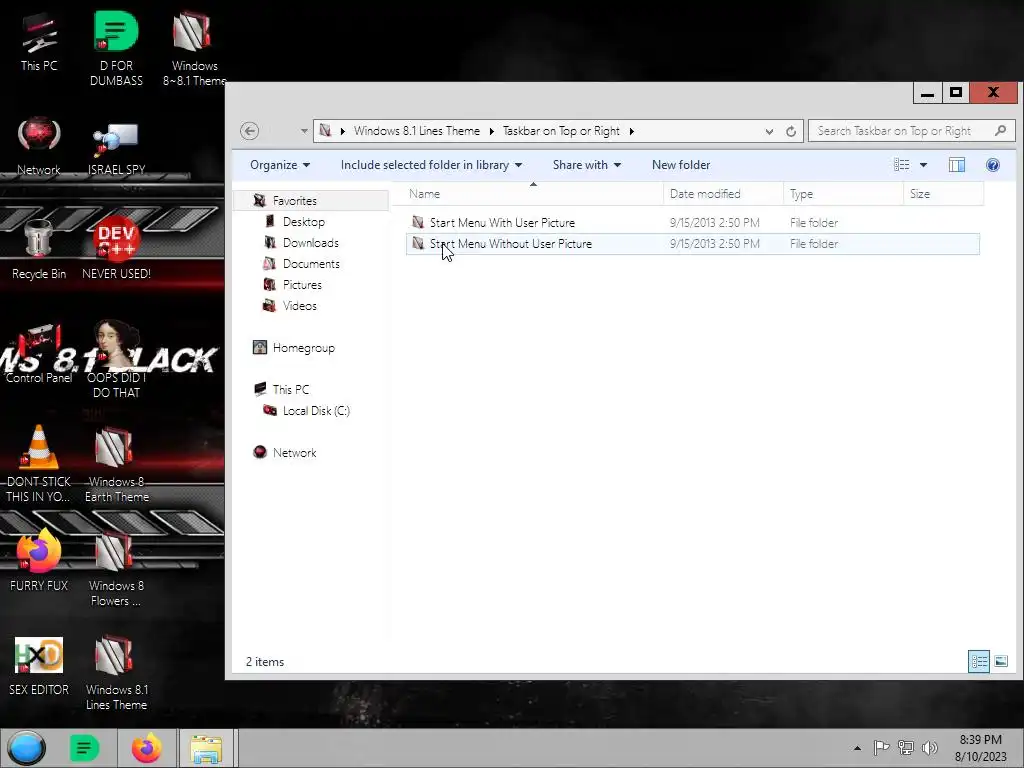The width and height of the screenshot is (1024, 768).
Task: Click network icon in system tray
Action: pyautogui.click(x=906, y=748)
